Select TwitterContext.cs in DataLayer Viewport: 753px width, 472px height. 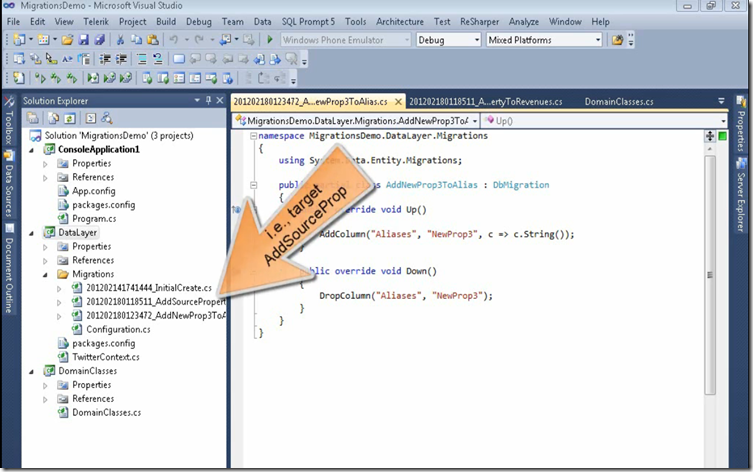click(x=106, y=357)
